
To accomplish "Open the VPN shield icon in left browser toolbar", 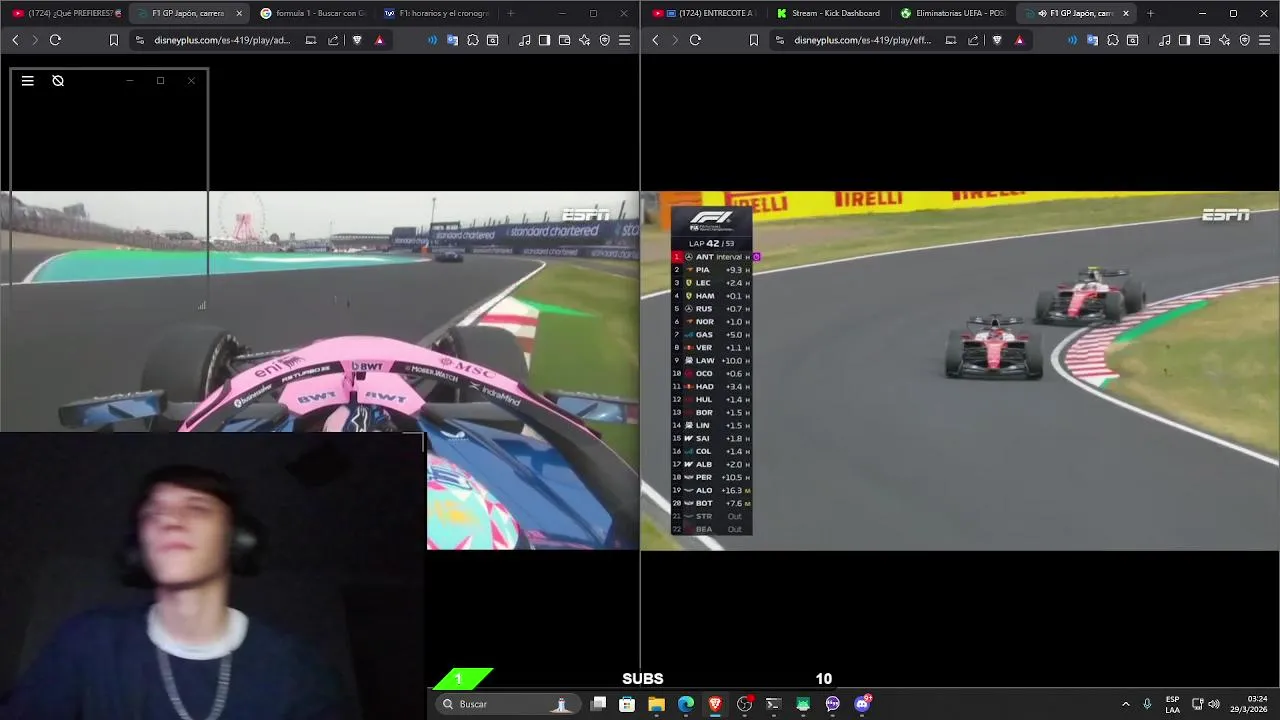I will click(604, 40).
